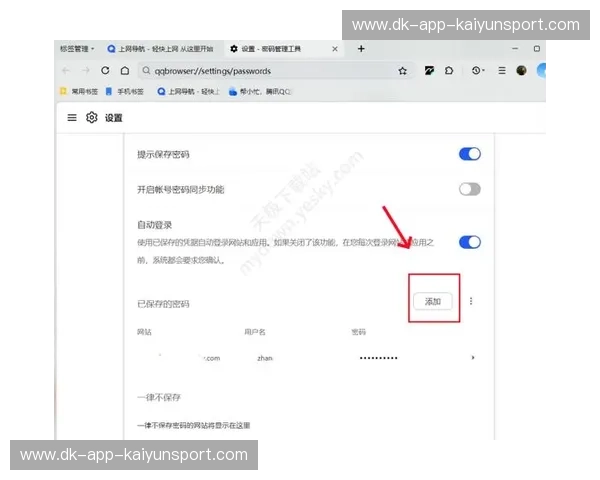Click the settings gear icon
The width and height of the screenshot is (600, 480).
click(91, 117)
